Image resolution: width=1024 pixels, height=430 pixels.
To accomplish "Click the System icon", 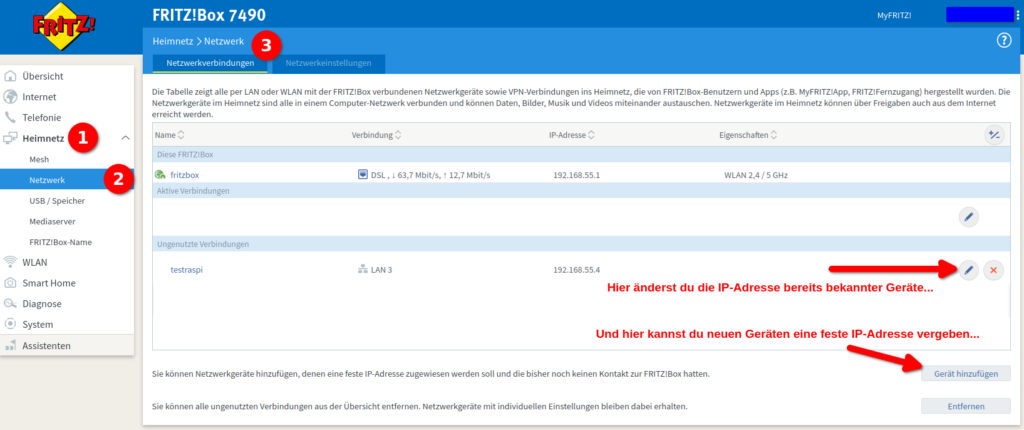I will pos(10,324).
